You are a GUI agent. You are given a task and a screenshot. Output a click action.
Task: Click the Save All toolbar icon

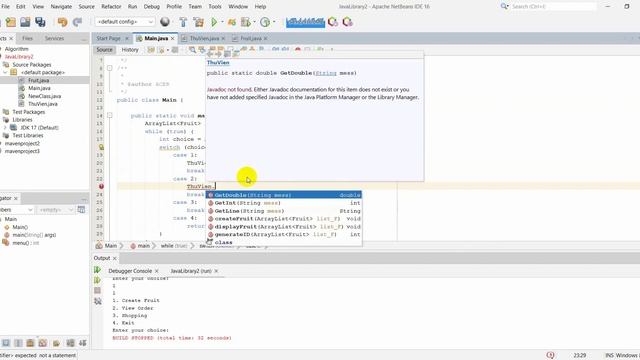(40, 22)
